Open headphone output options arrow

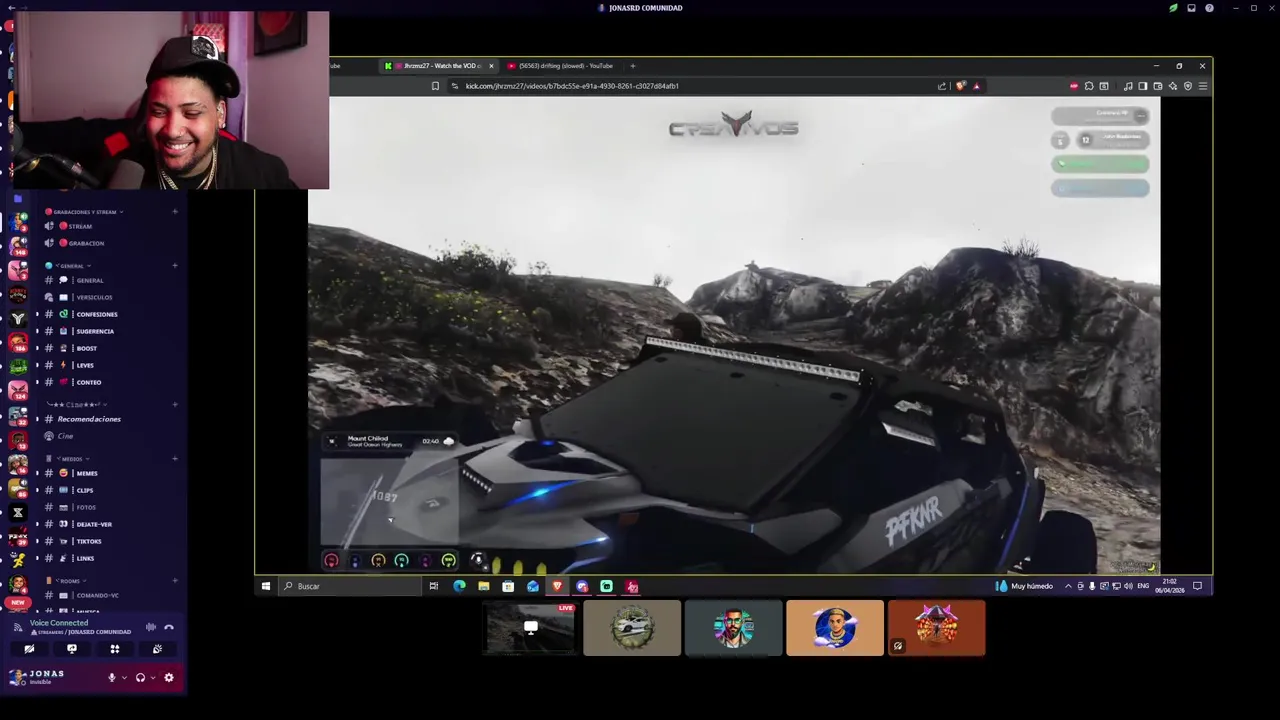point(153,677)
